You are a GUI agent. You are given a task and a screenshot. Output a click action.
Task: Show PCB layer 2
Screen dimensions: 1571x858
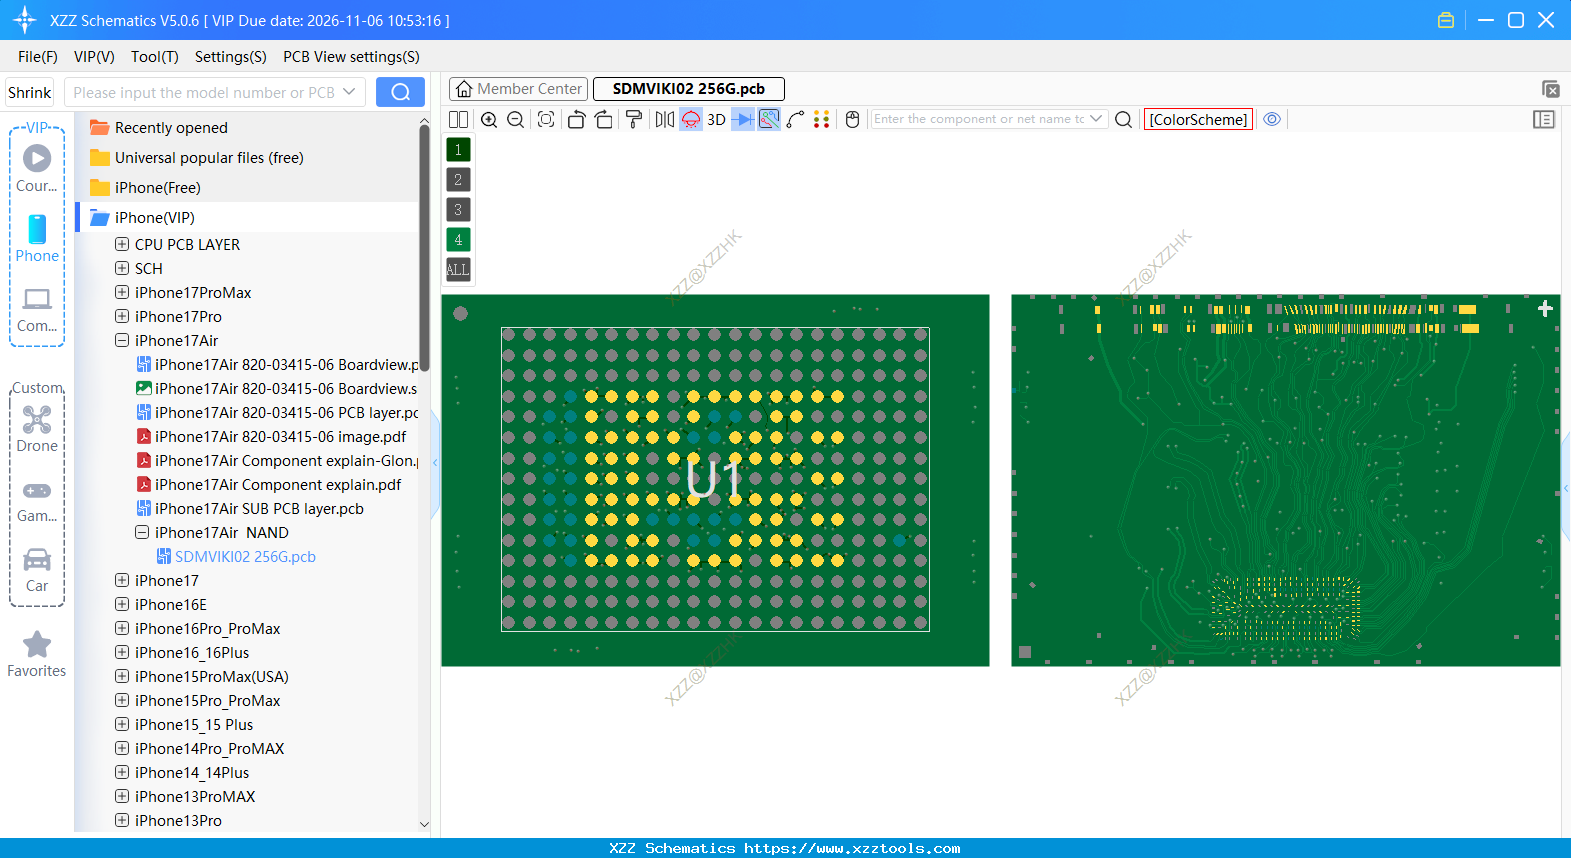tap(458, 180)
